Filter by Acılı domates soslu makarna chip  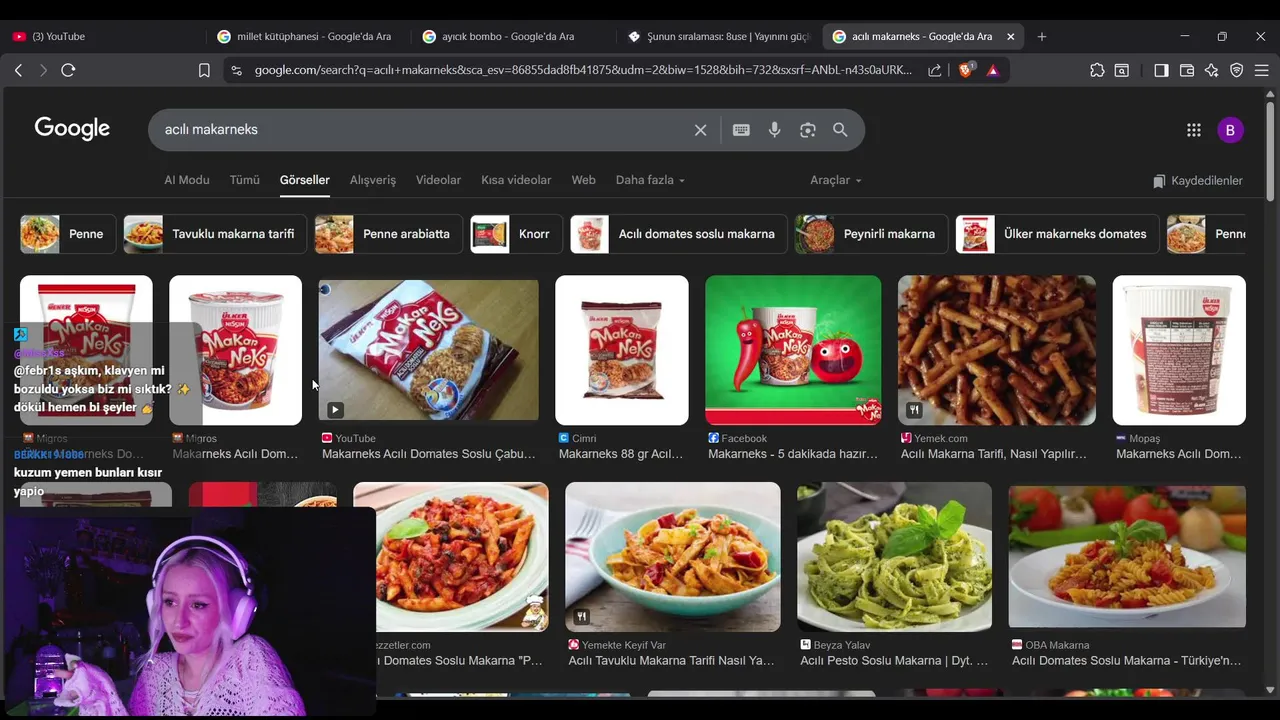pos(679,234)
